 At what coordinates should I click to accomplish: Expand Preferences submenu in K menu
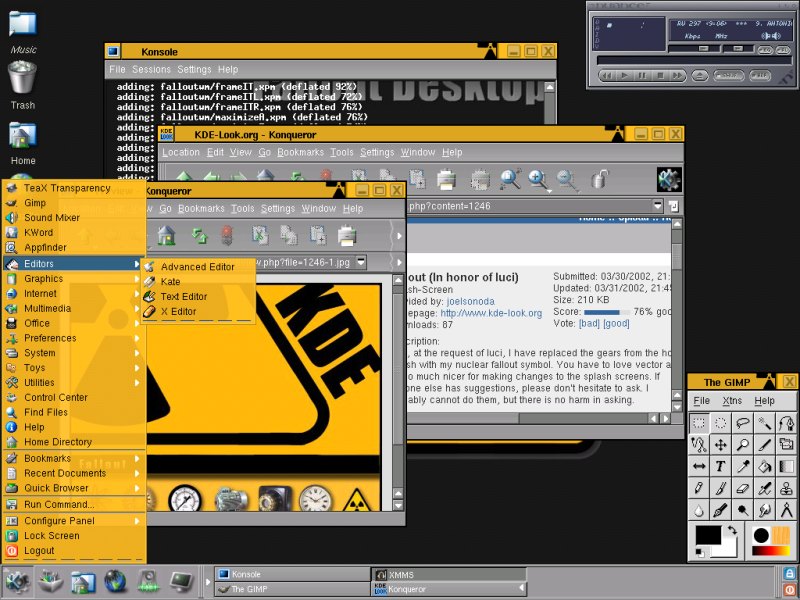click(x=74, y=338)
